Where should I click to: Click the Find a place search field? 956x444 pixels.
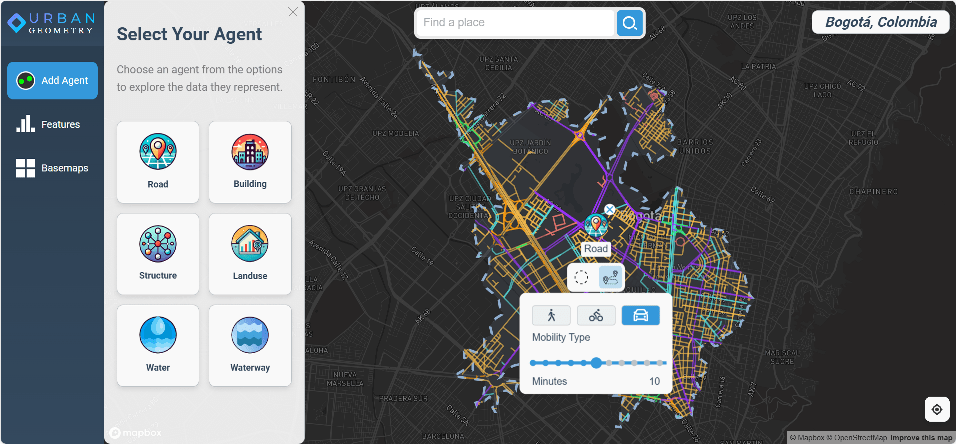click(x=515, y=23)
